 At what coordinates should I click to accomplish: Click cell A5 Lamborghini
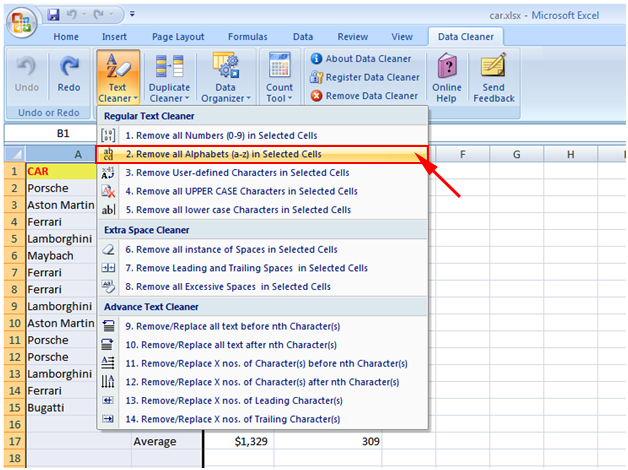tap(61, 239)
